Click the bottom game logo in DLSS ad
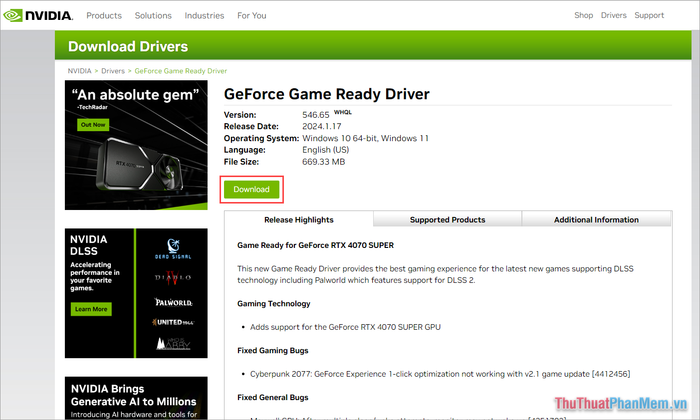 173,344
